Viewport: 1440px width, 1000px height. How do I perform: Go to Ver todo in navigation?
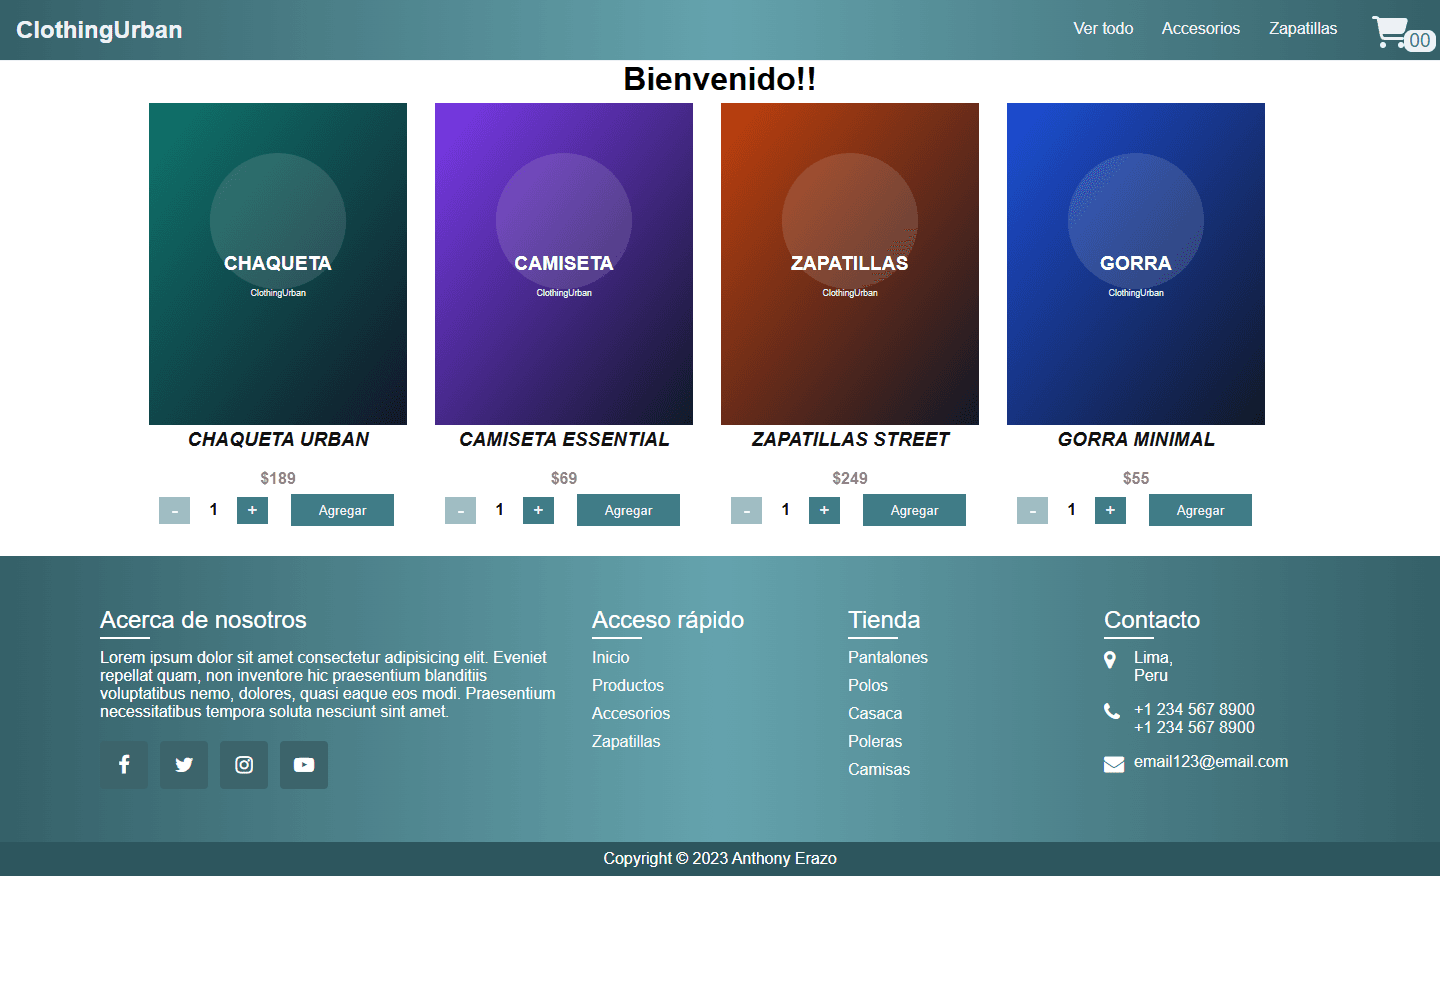click(1103, 29)
